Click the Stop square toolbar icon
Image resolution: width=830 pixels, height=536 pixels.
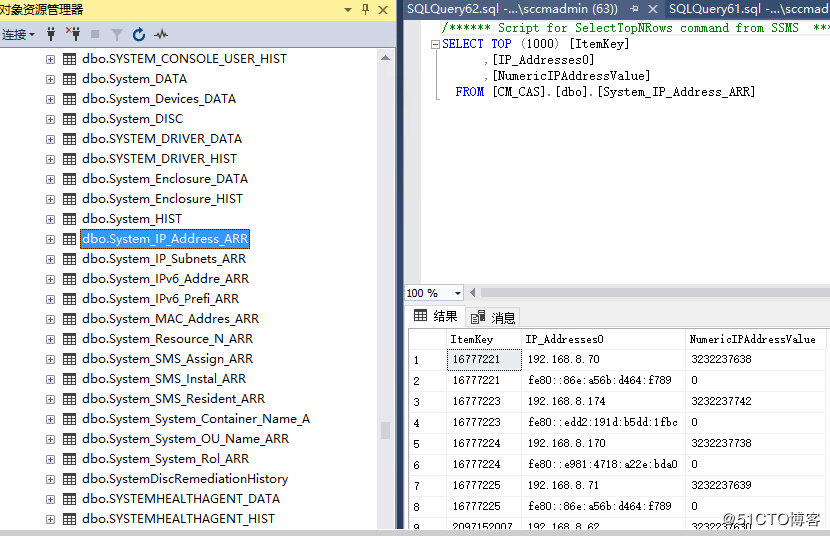95,34
